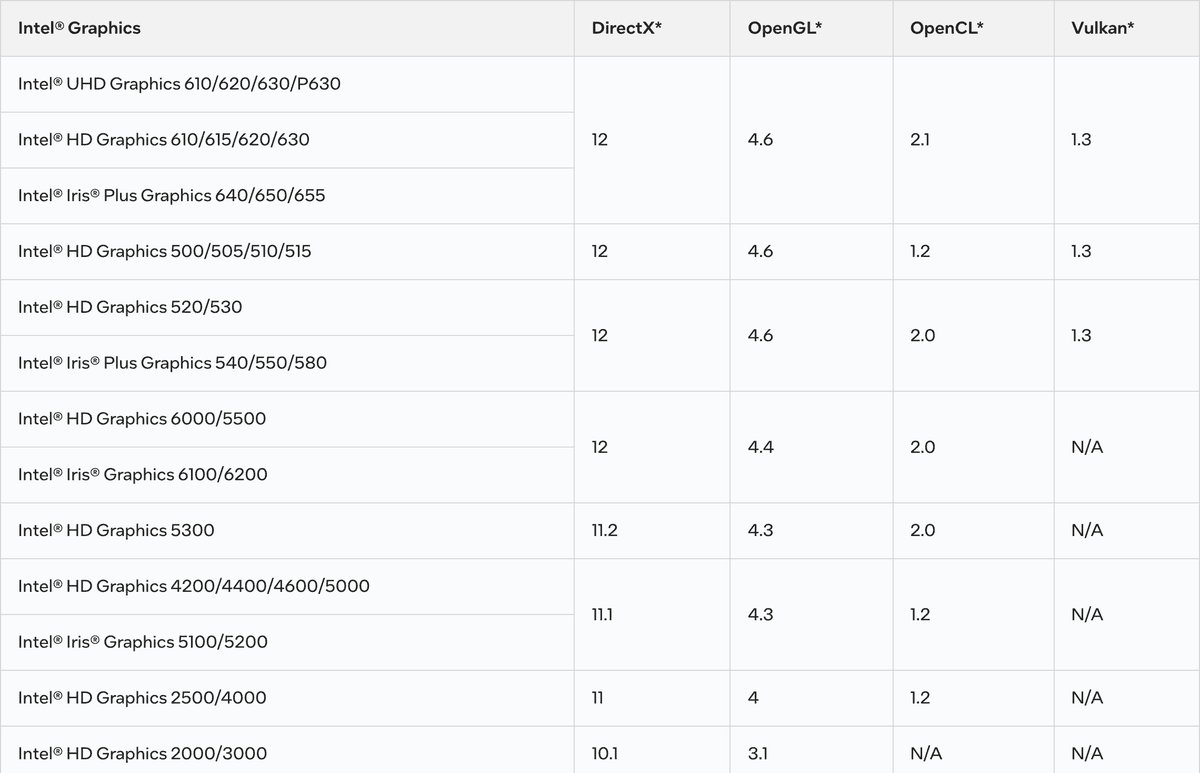Select the "3.1" OpenGL value
Screen dimensions: 1200x773
[x=759, y=754]
